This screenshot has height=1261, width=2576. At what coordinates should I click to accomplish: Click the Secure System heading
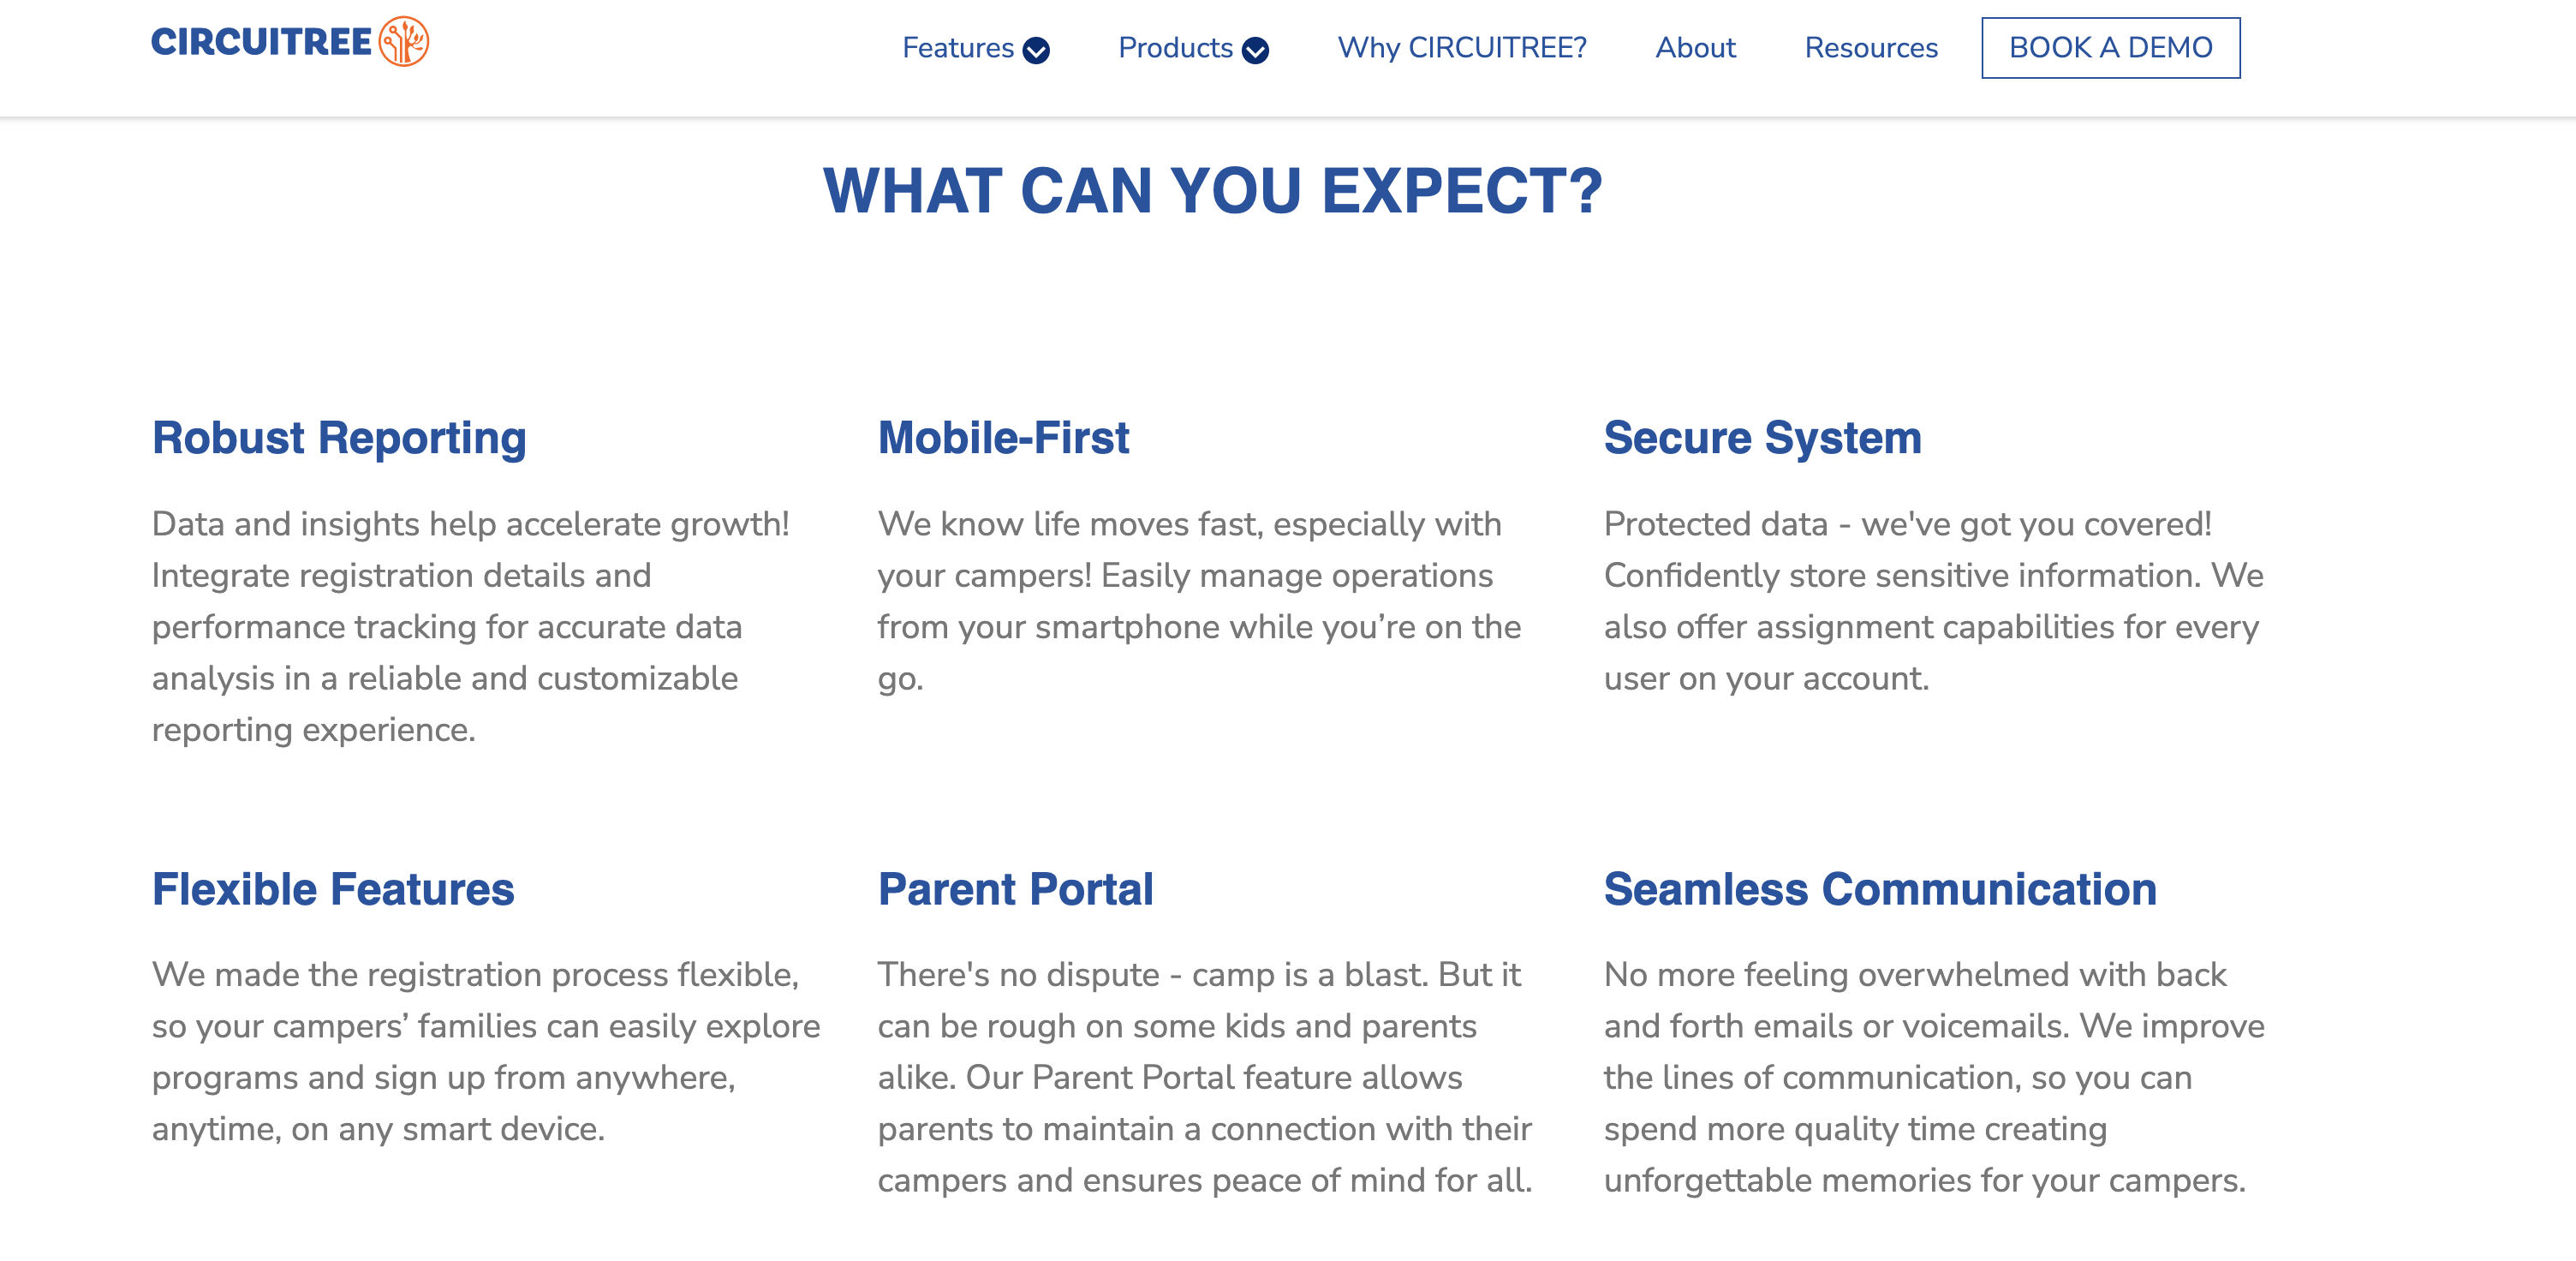[1762, 438]
